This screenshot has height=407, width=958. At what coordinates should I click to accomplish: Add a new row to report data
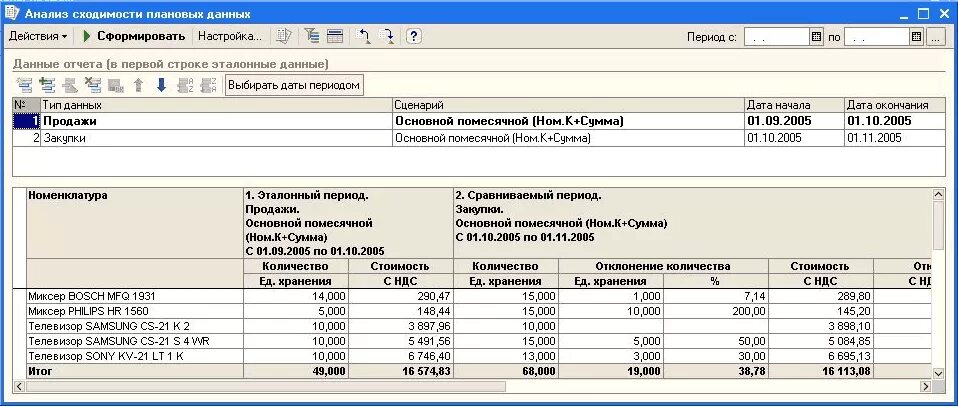(x=25, y=85)
